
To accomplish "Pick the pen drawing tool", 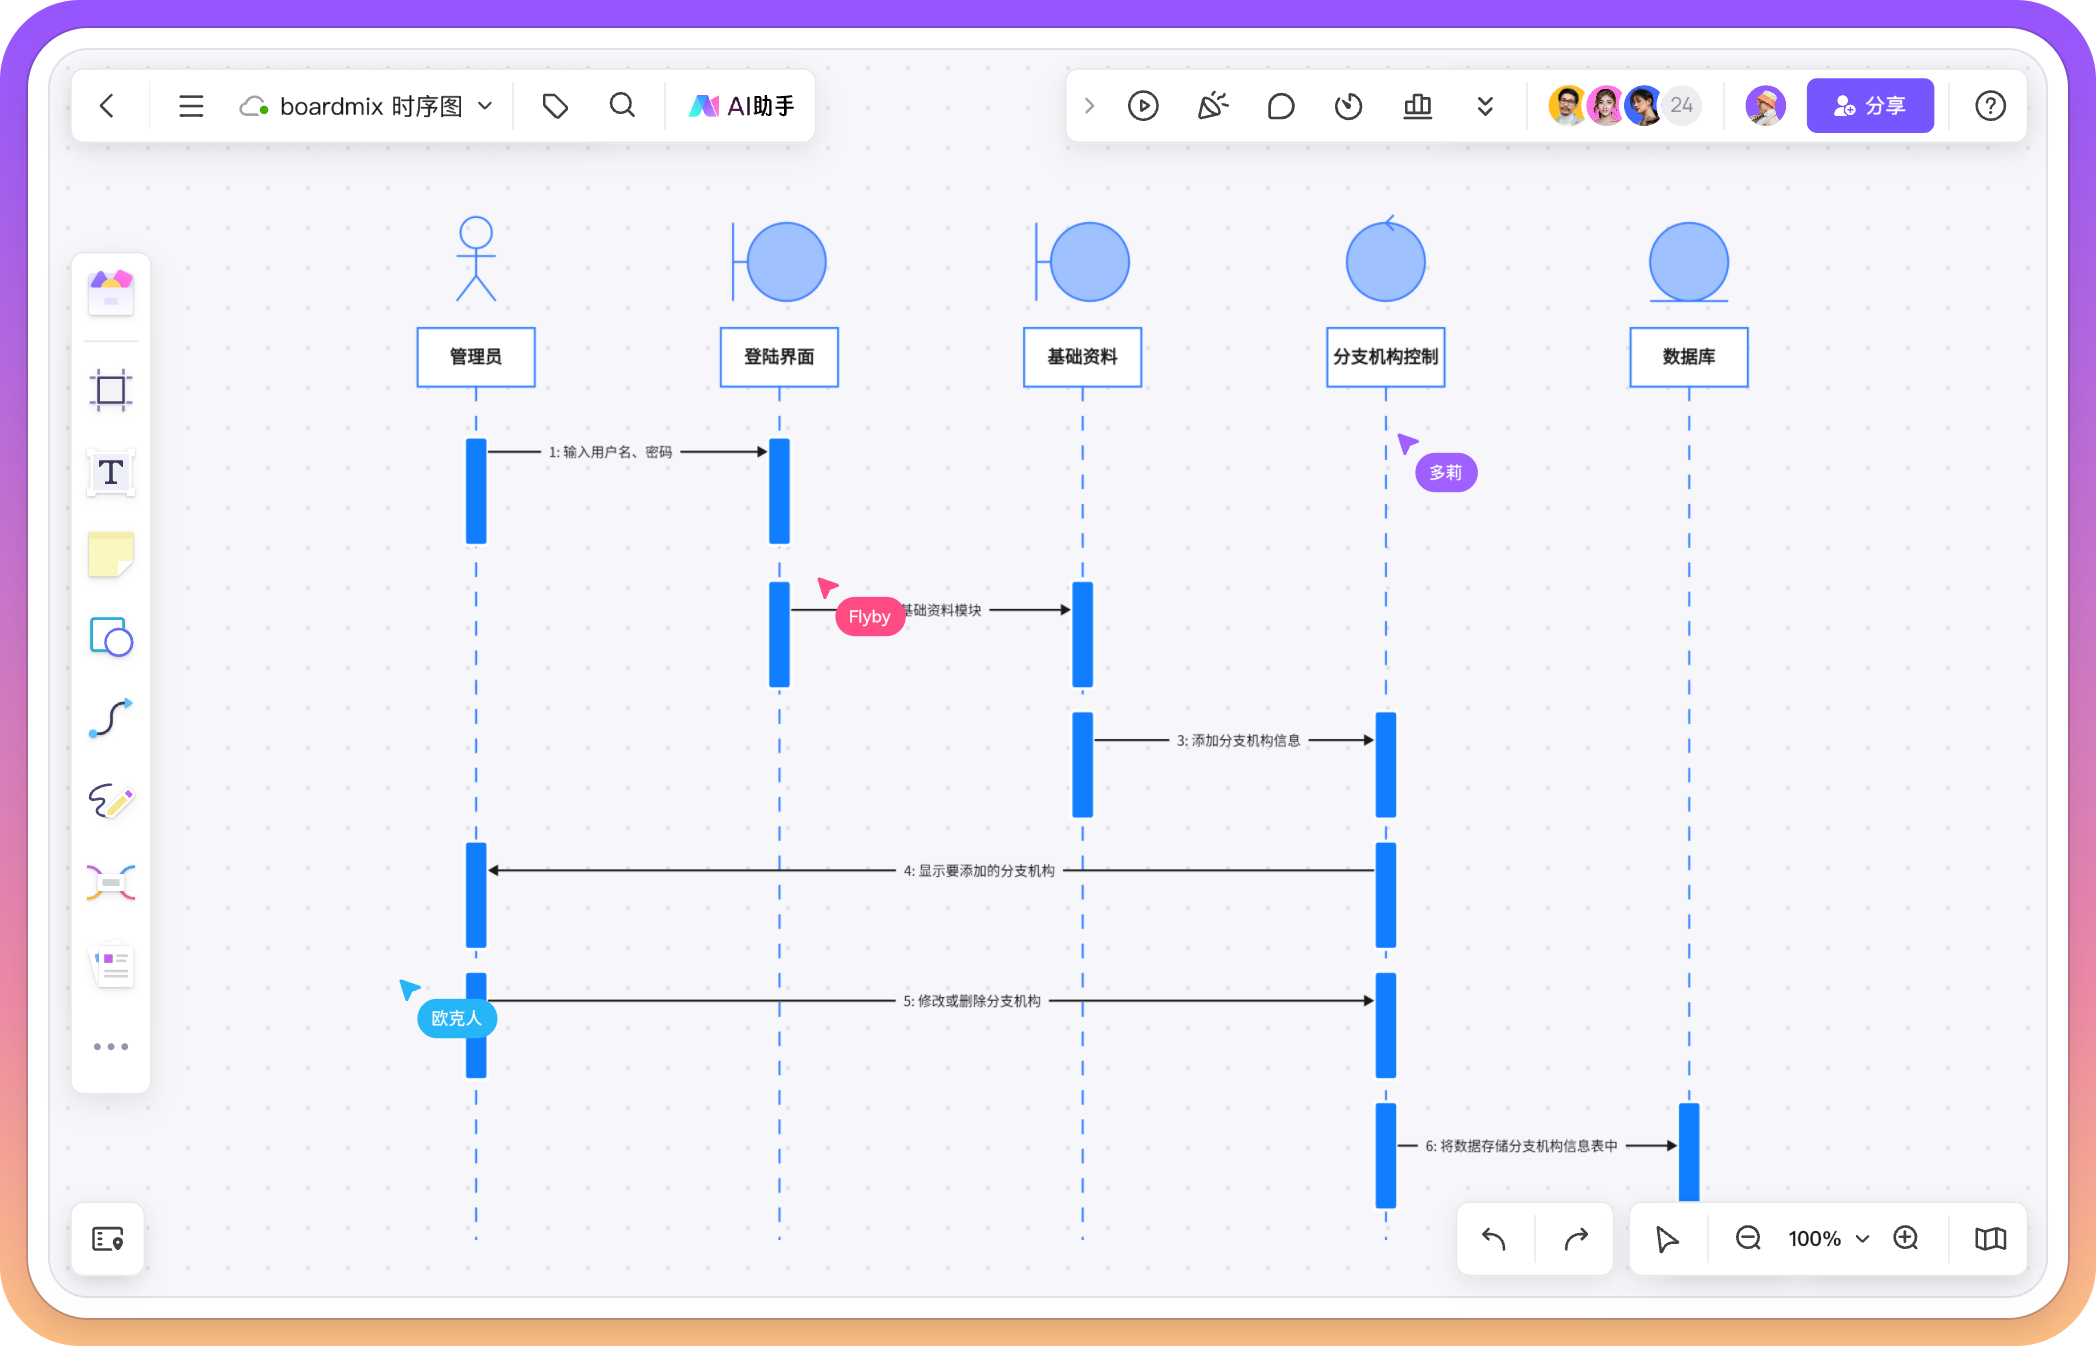I will (x=111, y=801).
